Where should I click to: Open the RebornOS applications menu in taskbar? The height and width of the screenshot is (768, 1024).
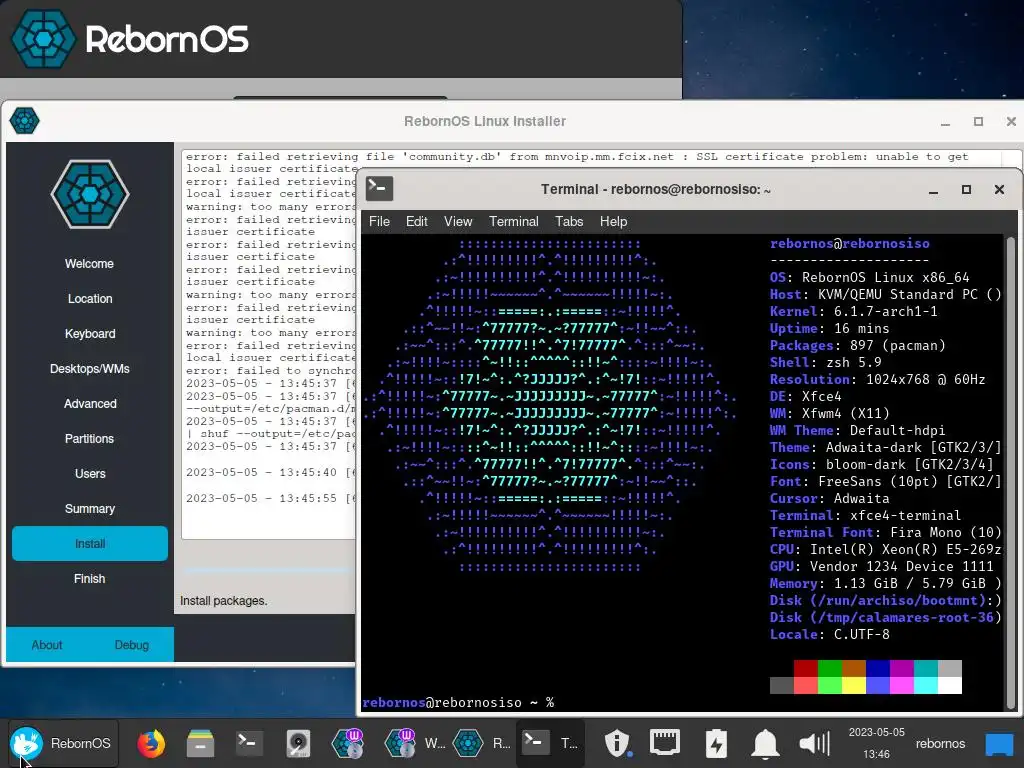point(63,743)
